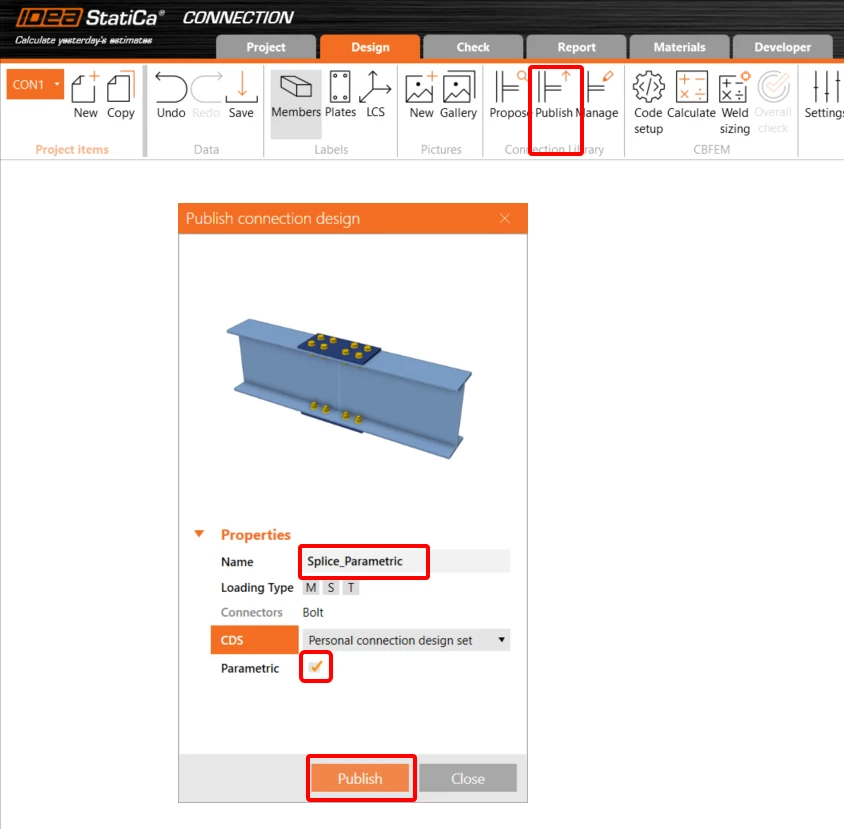The width and height of the screenshot is (844, 829).
Task: Open the pictures Gallery
Action: click(458, 95)
